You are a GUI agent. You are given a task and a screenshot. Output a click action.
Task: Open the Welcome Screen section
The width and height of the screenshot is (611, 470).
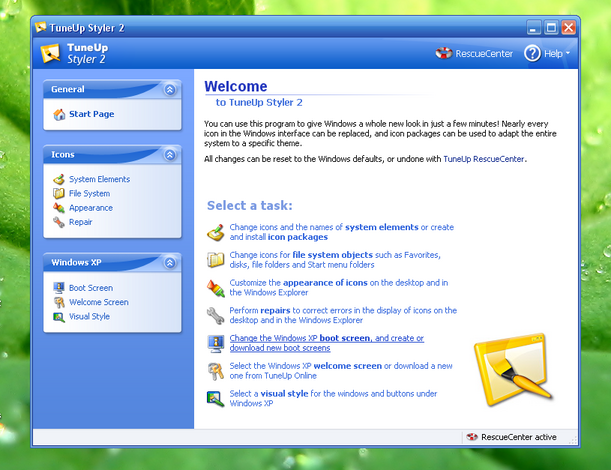click(99, 302)
